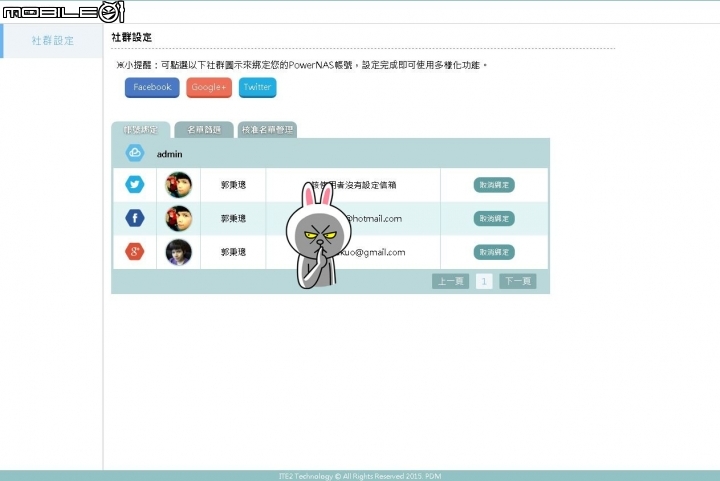Screen dimensions: 720x481
Task: Click the admin account label
Action: pos(169,154)
